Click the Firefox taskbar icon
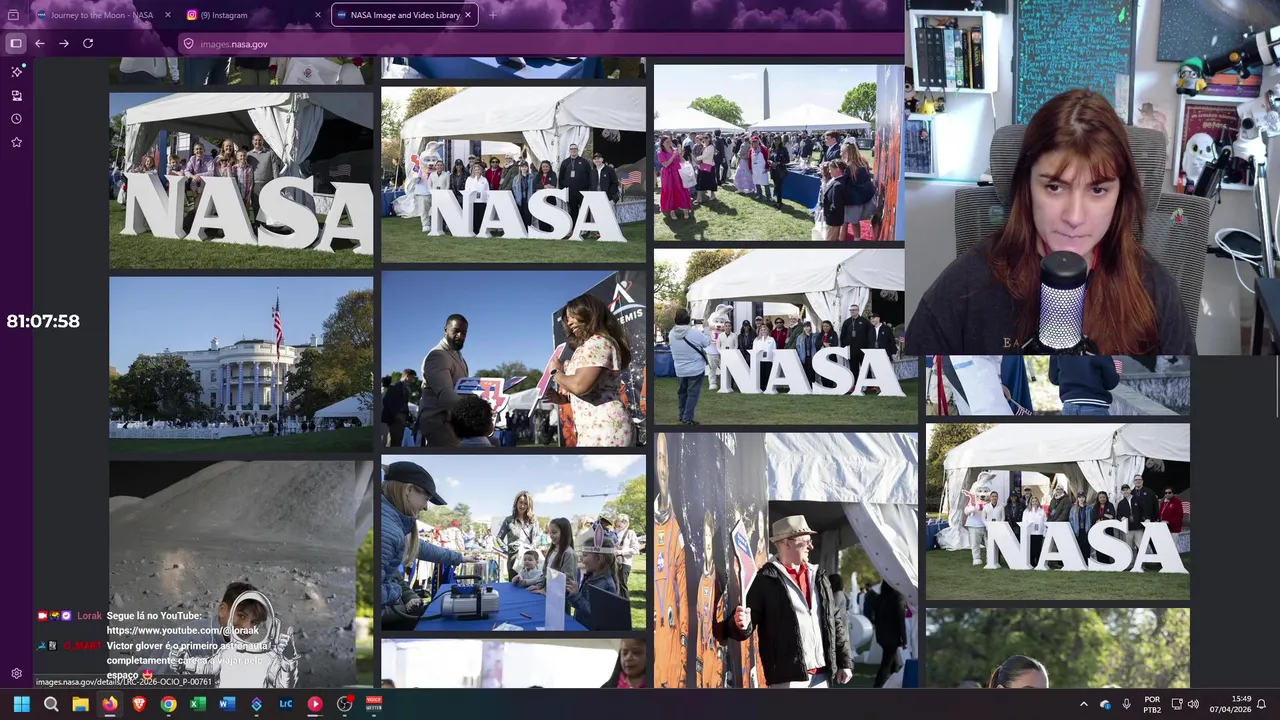 click(x=109, y=704)
